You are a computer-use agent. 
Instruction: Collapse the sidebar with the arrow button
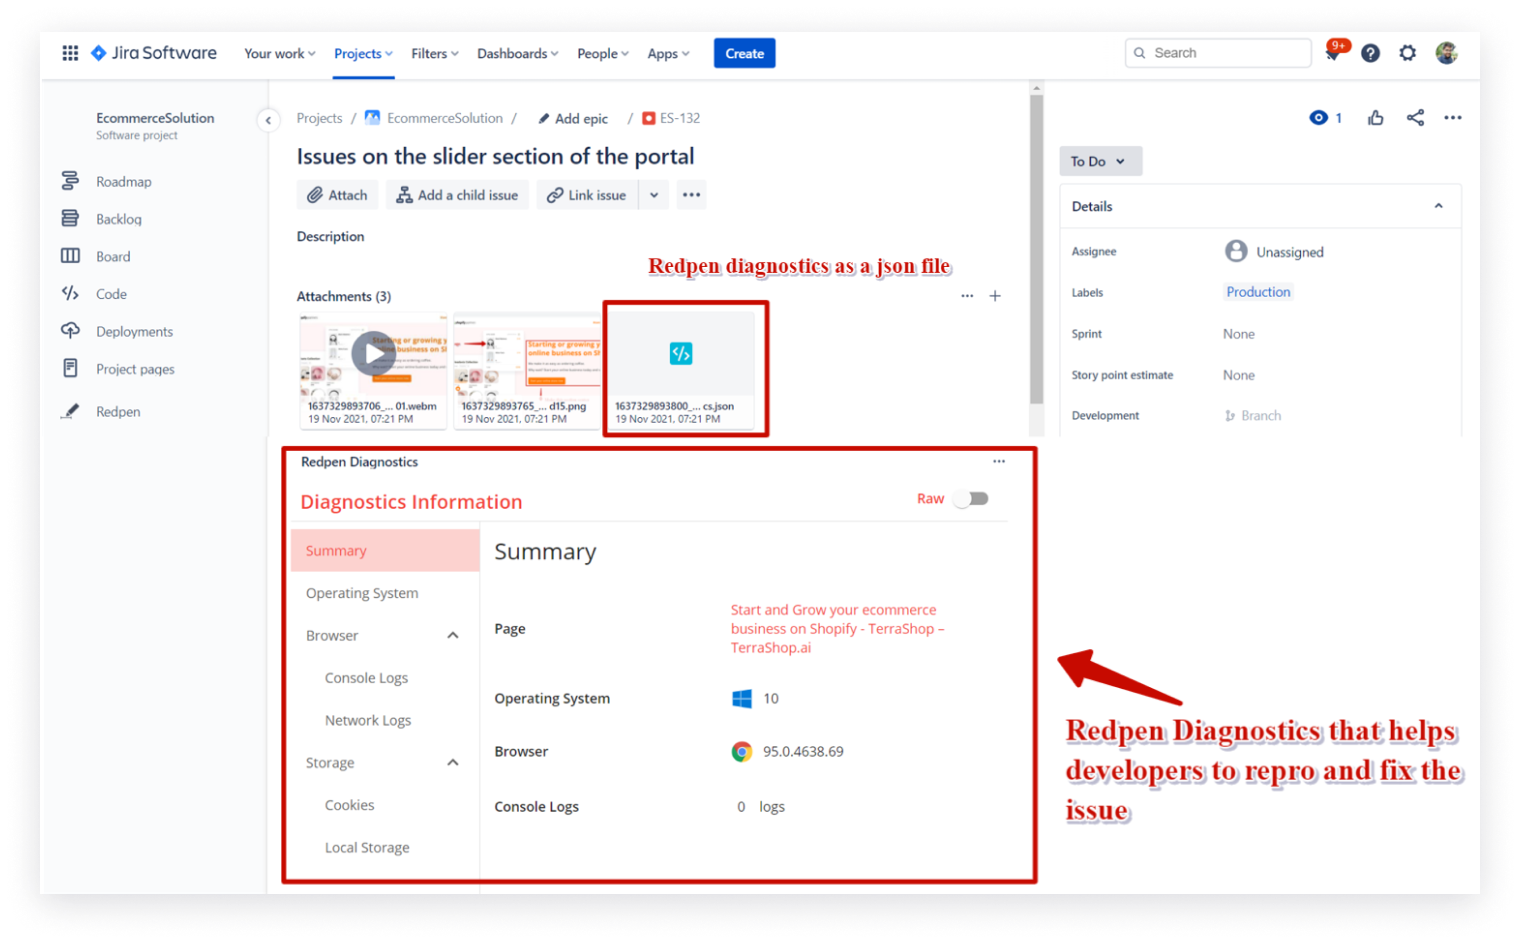point(267,120)
